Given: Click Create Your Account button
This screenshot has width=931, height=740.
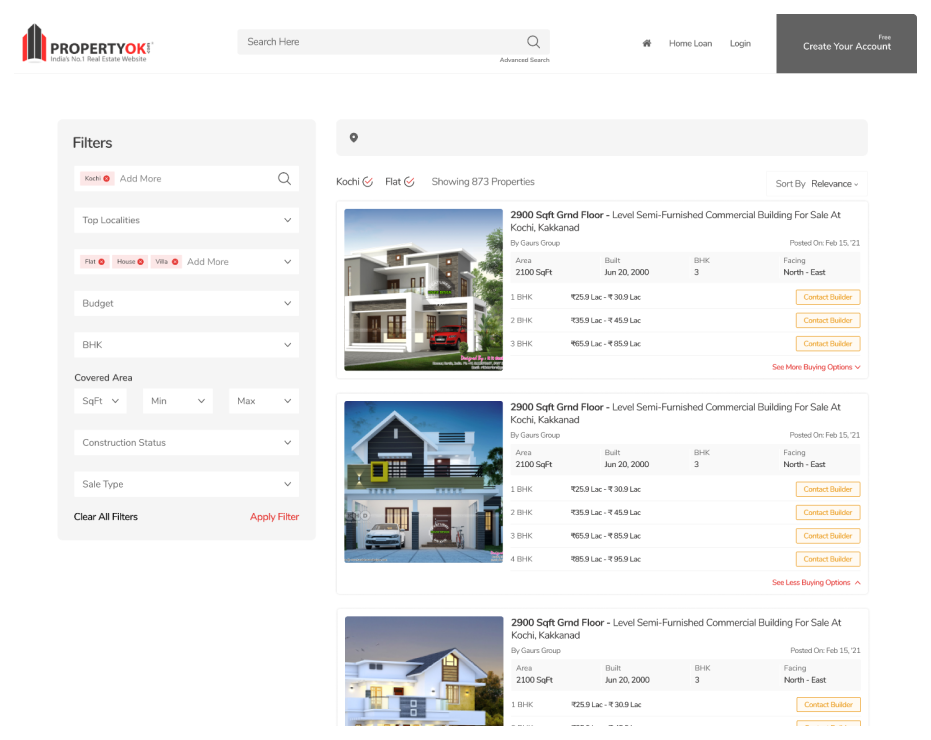Looking at the screenshot, I should pyautogui.click(x=846, y=44).
